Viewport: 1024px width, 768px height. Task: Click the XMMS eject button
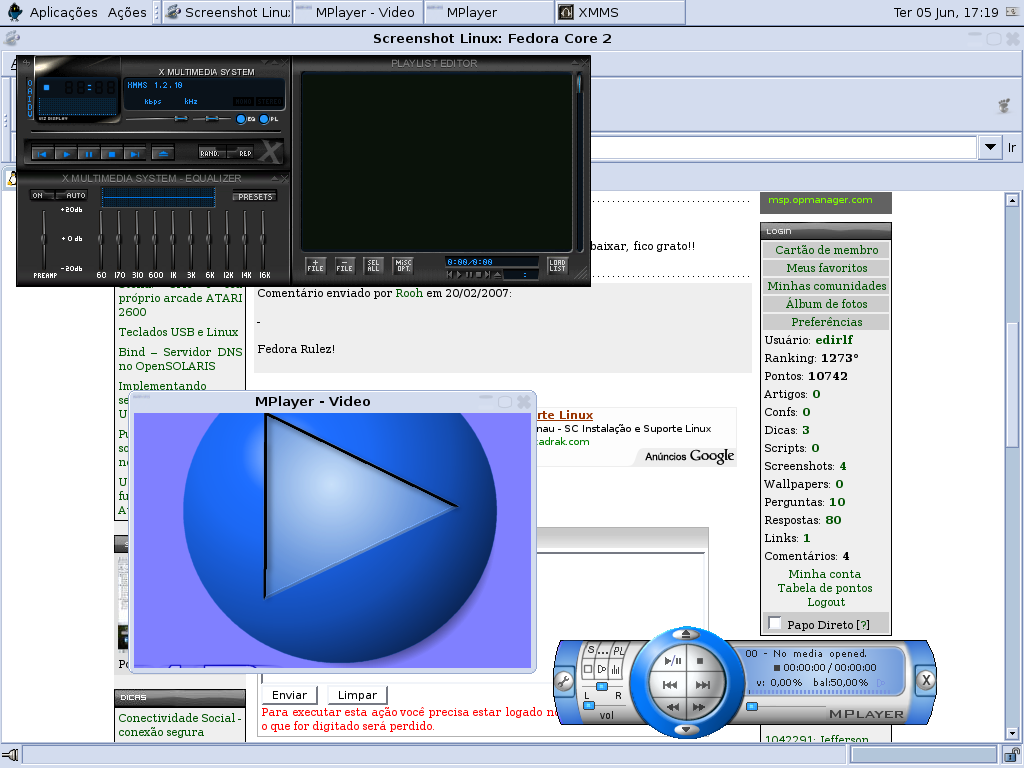[163, 153]
